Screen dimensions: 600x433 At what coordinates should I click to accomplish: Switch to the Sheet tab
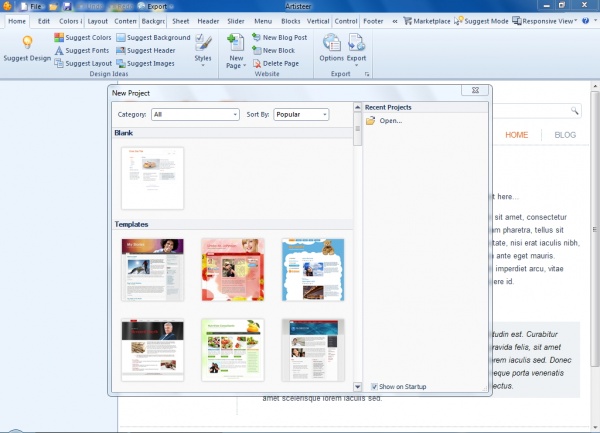point(181,21)
